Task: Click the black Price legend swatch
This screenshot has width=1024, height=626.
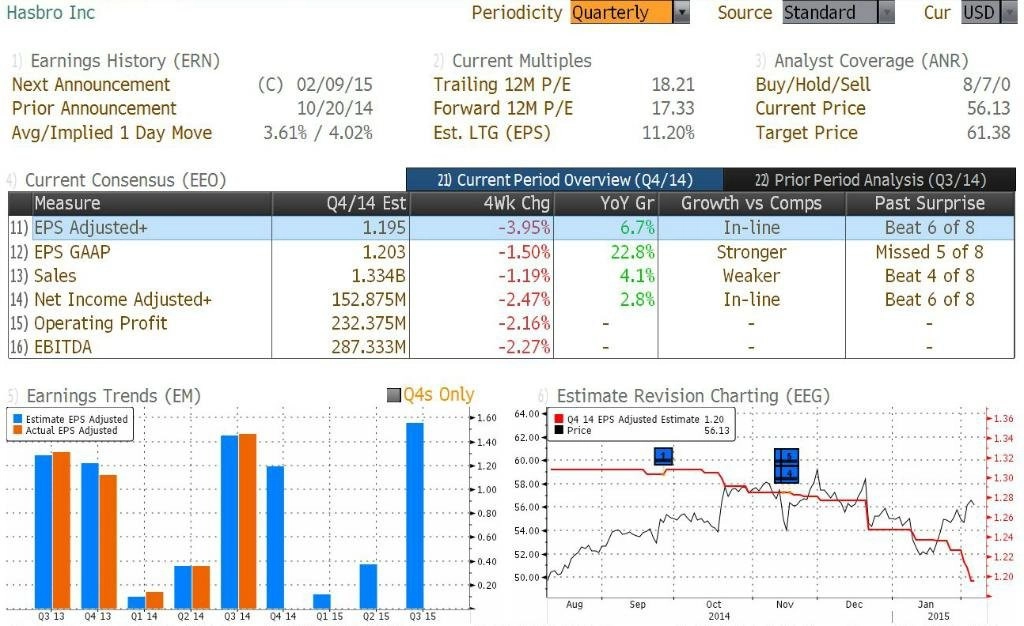Action: pos(558,430)
